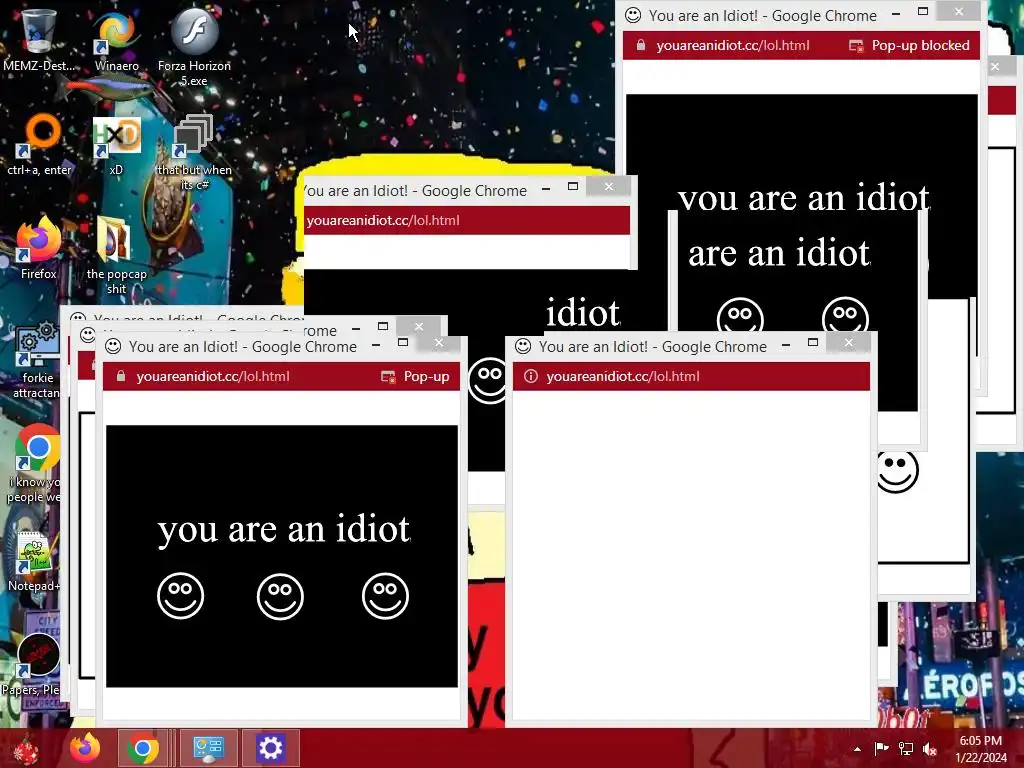Click the muted volume tray icon
Screen dimensions: 1024x768
point(930,749)
